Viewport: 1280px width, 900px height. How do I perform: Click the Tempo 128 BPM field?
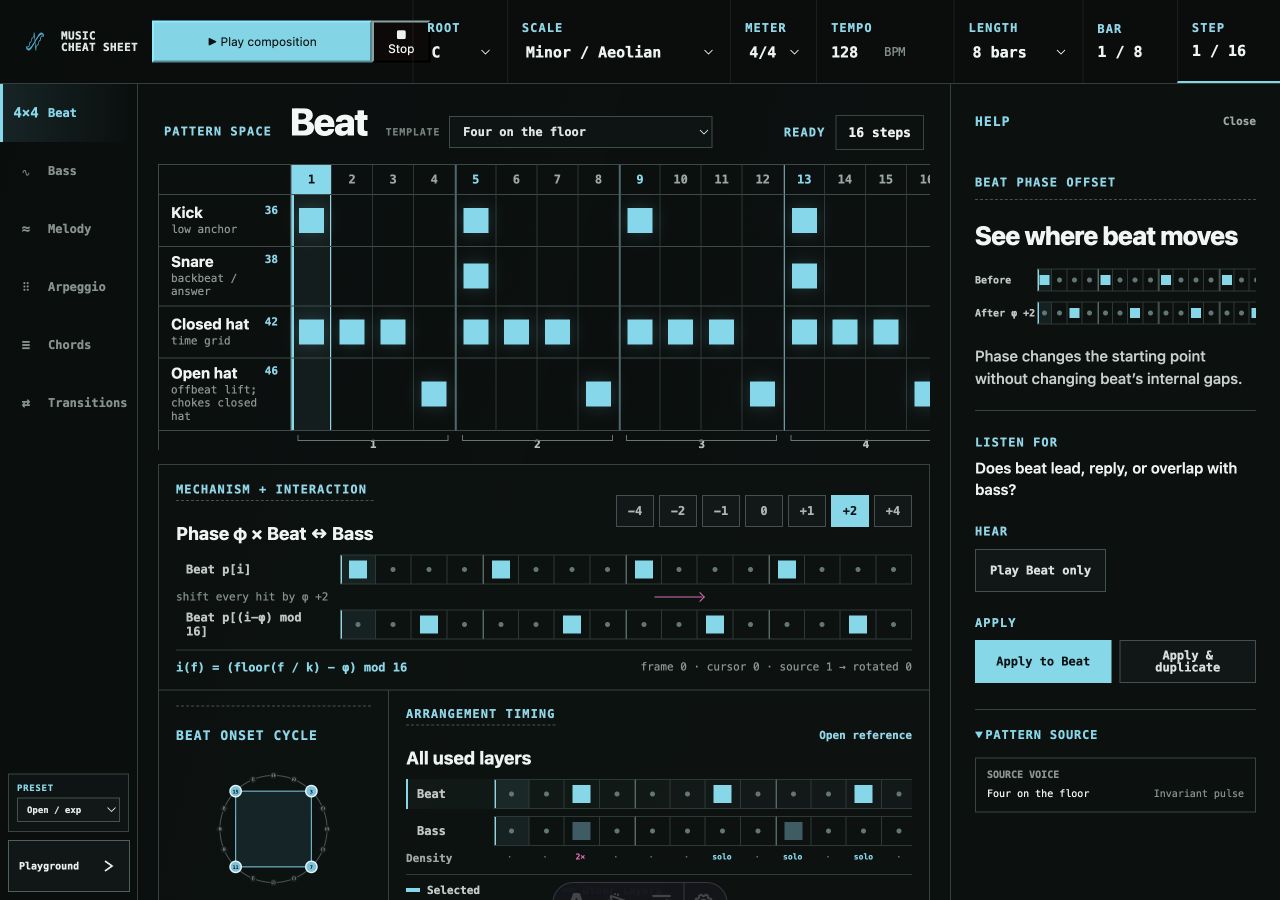(x=868, y=52)
